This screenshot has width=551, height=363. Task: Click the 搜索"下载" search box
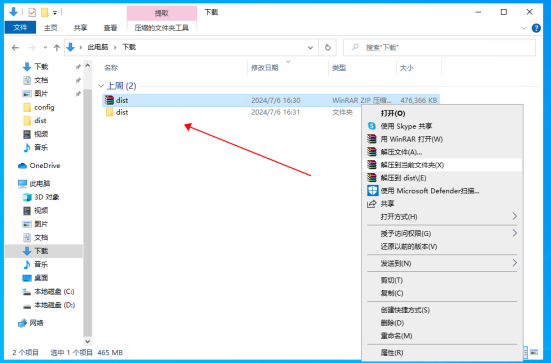(439, 47)
